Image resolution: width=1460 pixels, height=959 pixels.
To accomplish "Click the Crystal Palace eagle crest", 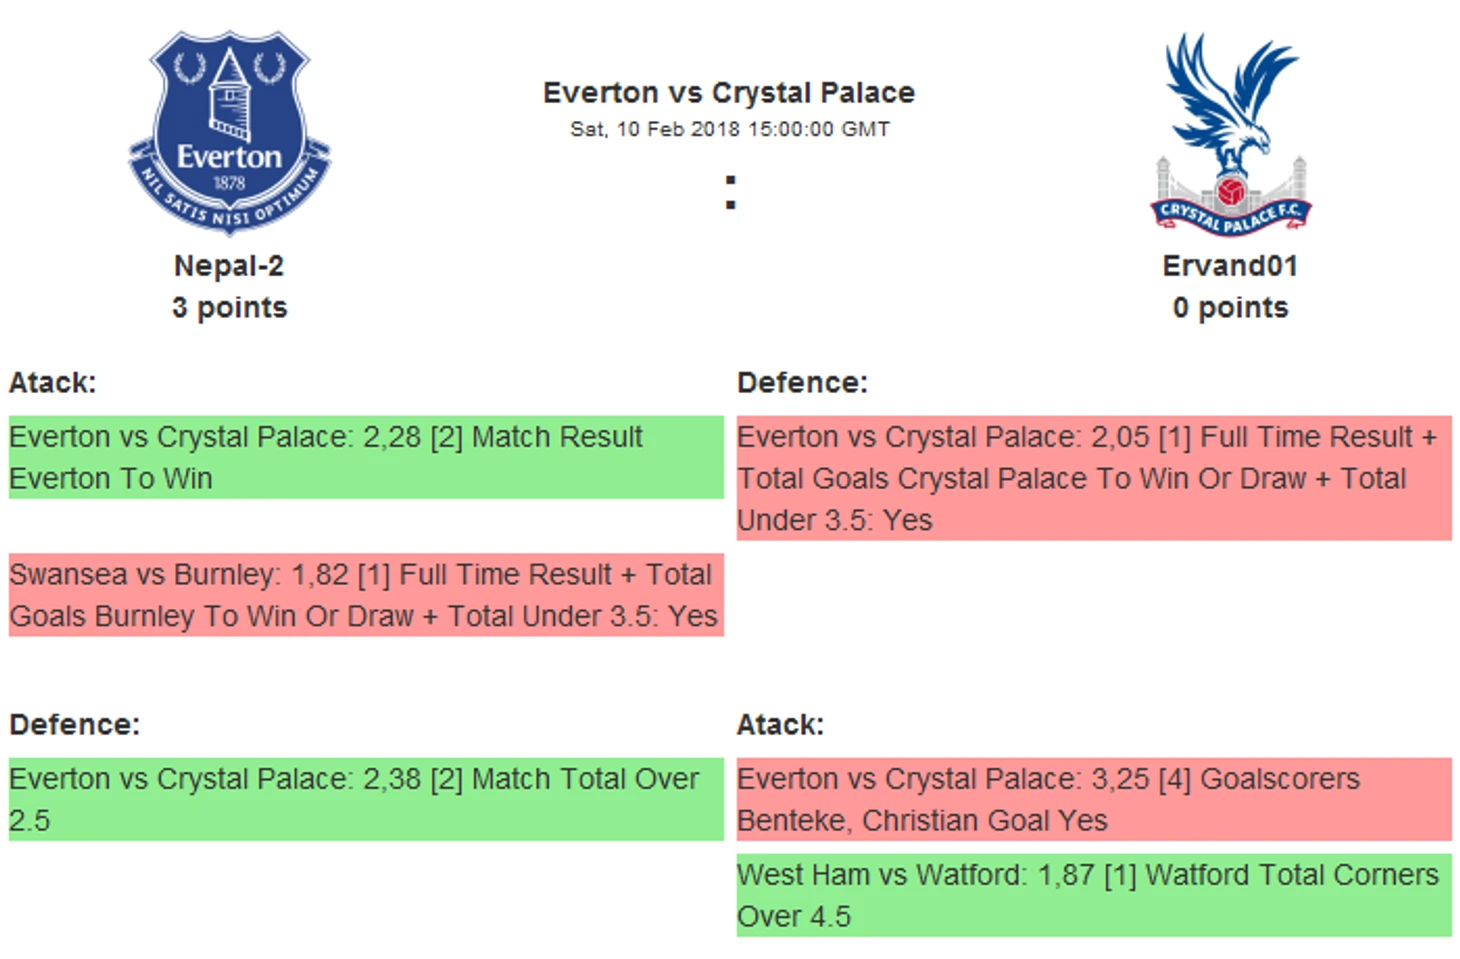I will [1230, 134].
